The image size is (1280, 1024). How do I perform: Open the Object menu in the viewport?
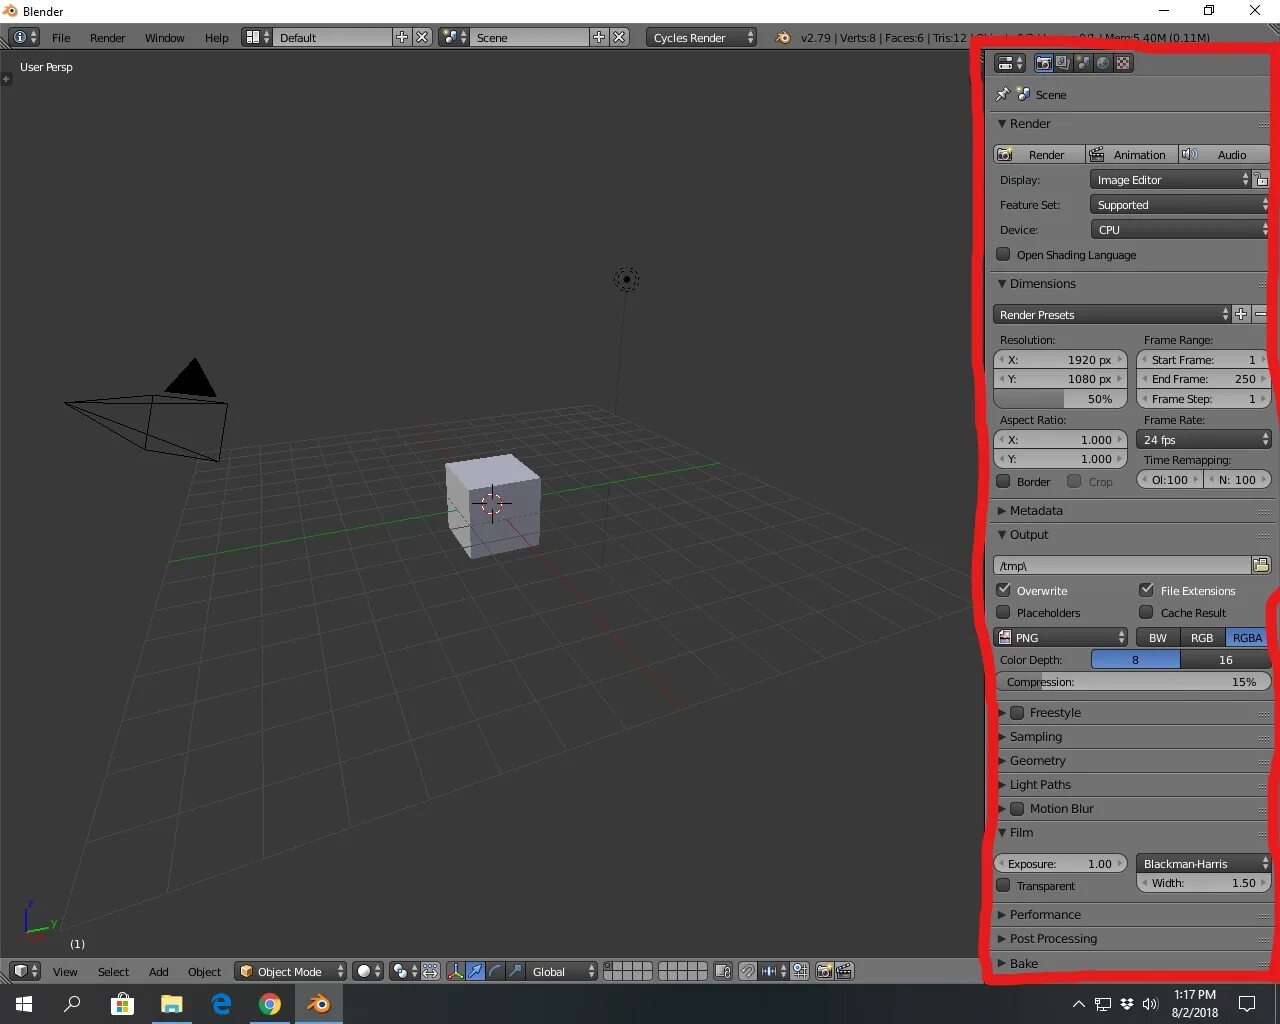[x=204, y=971]
